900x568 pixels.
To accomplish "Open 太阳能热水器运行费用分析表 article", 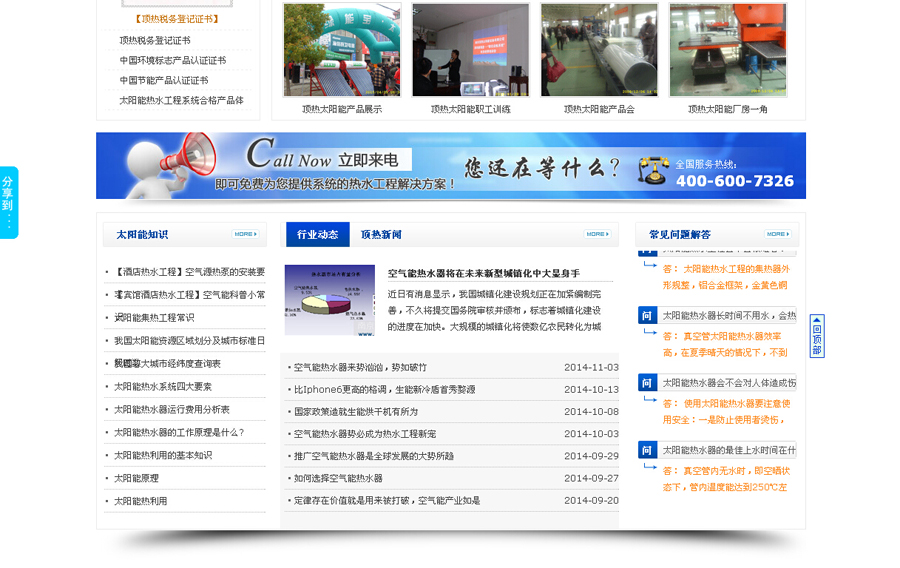I will [172, 410].
